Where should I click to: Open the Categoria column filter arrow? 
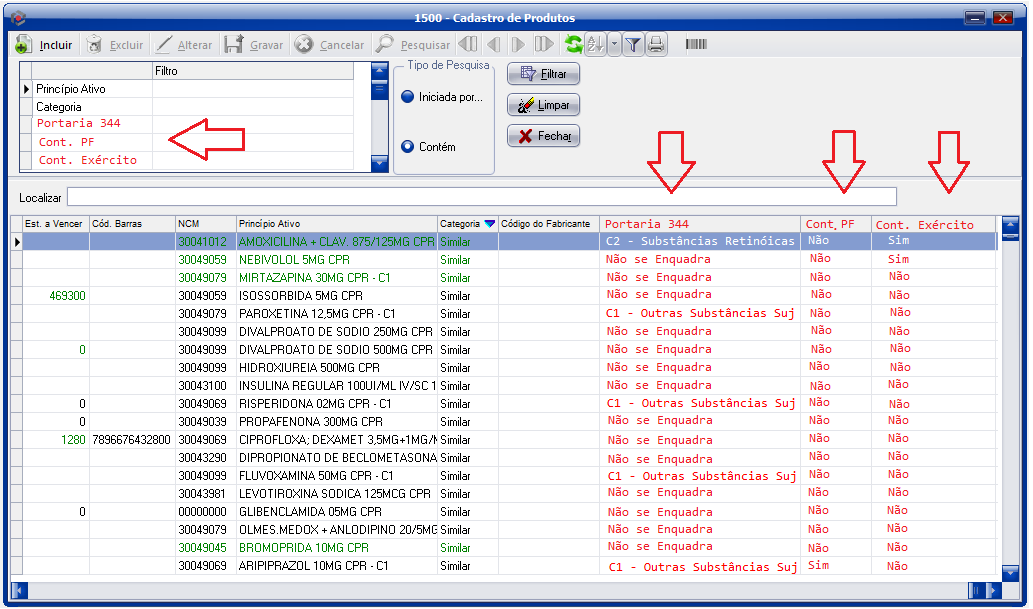pyautogui.click(x=489, y=224)
